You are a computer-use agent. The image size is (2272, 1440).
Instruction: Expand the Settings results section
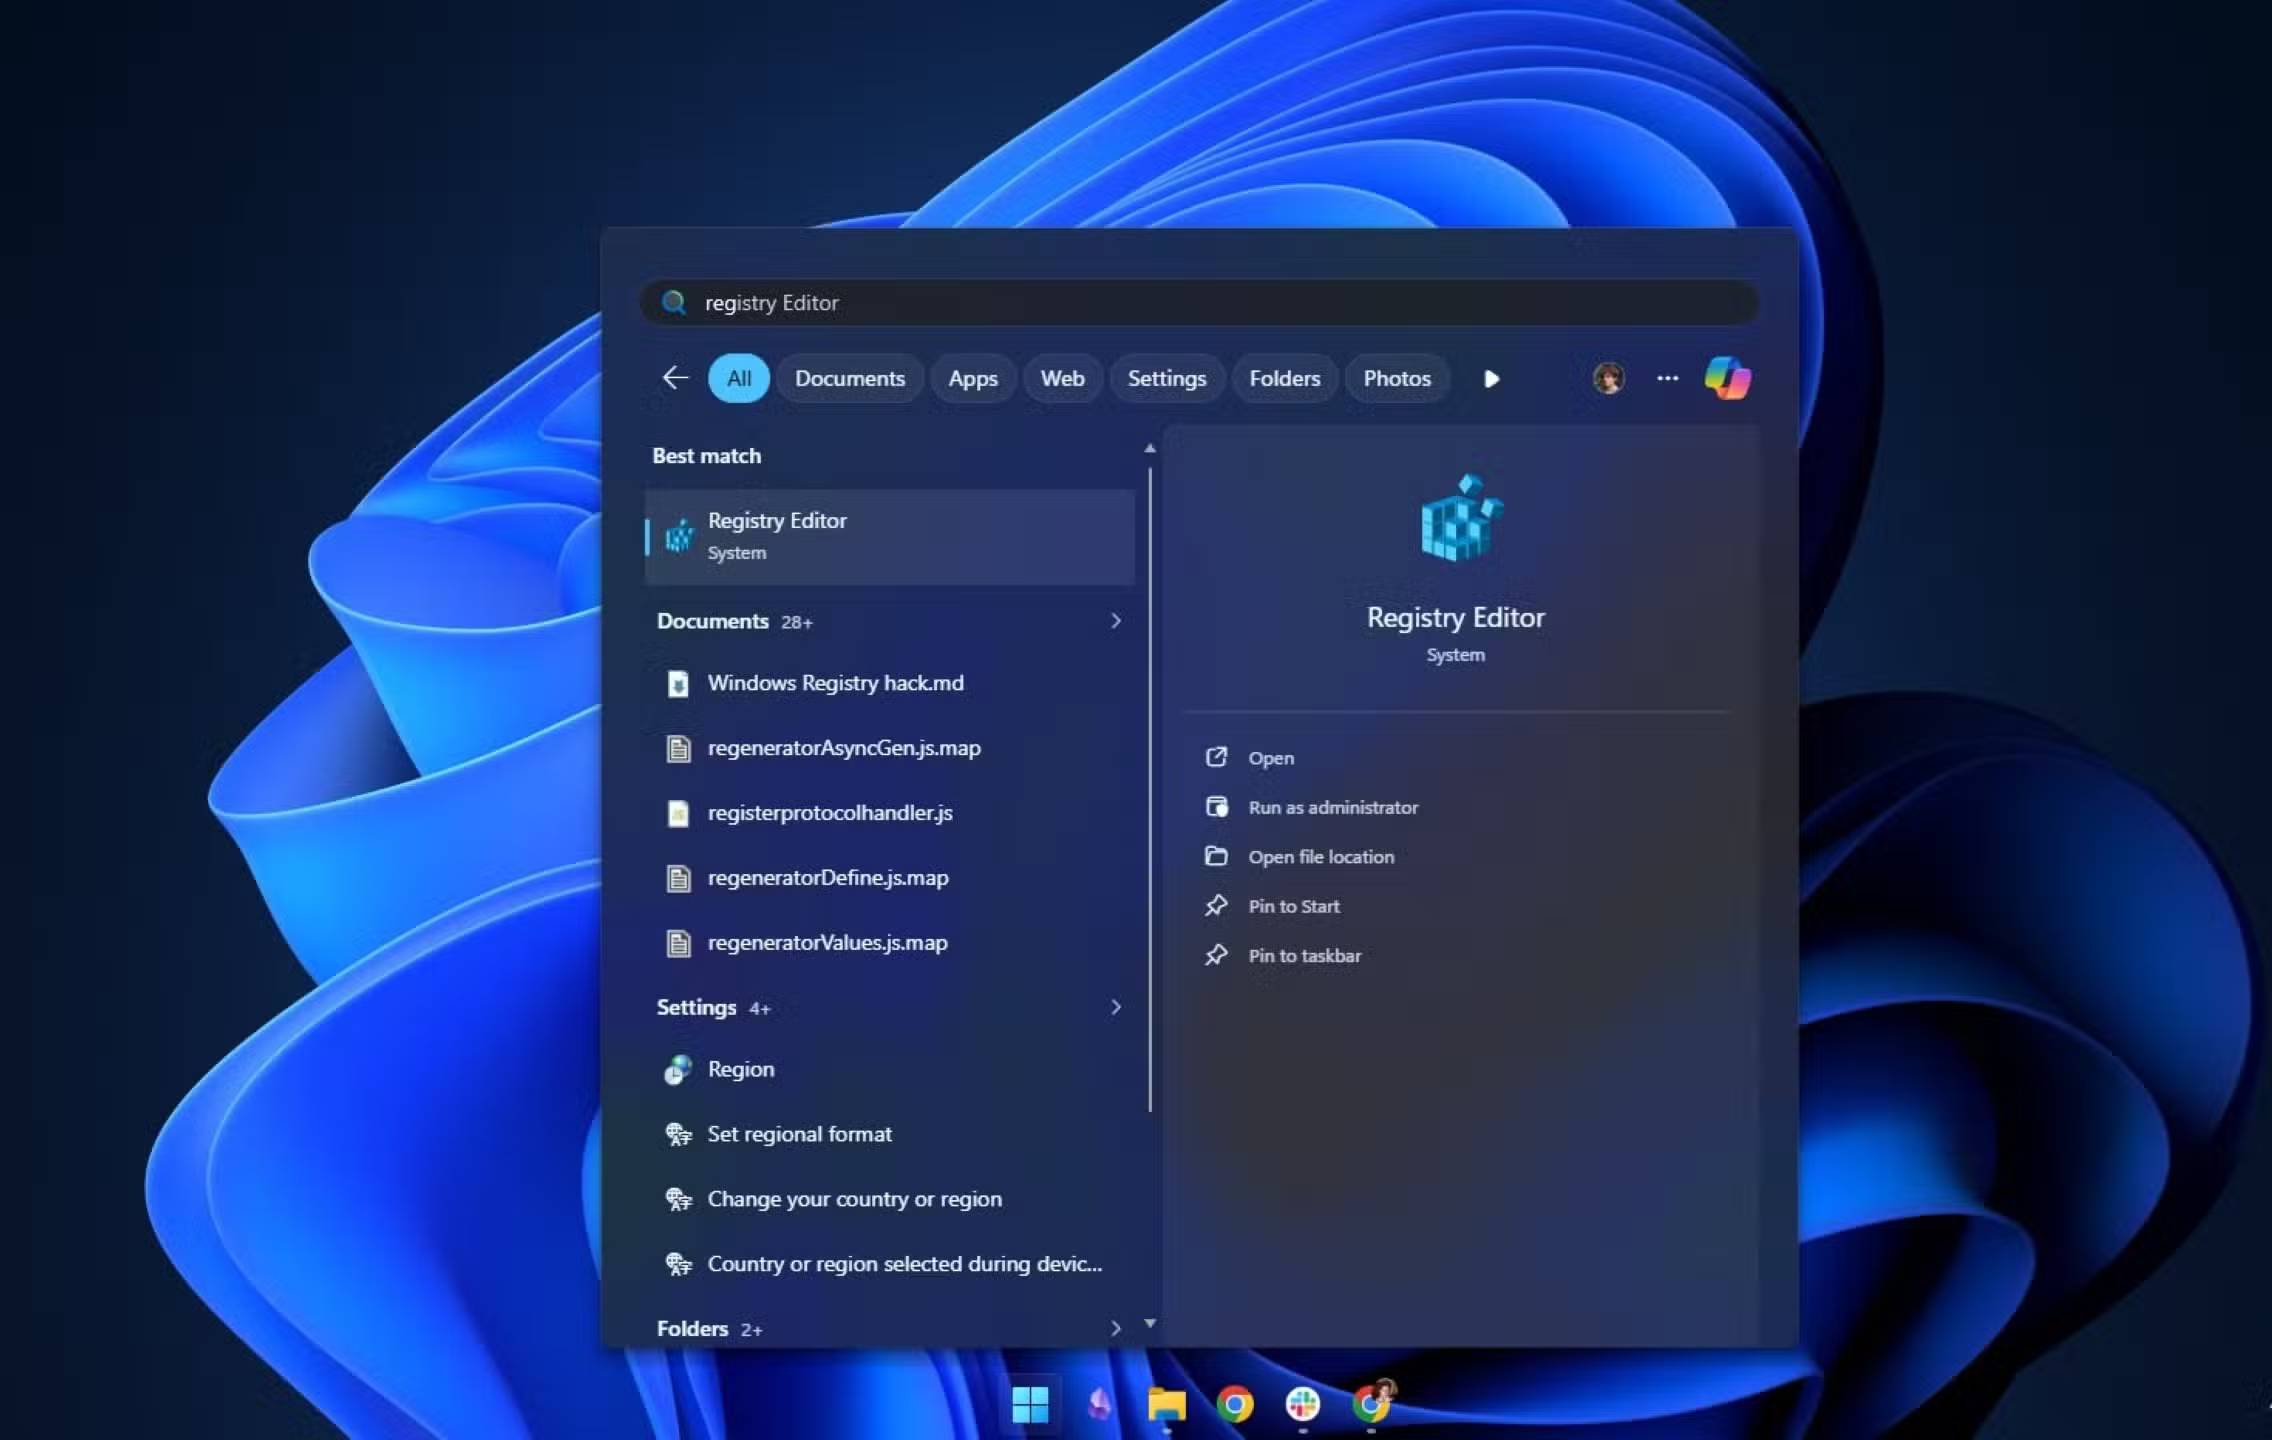[x=1114, y=1007]
